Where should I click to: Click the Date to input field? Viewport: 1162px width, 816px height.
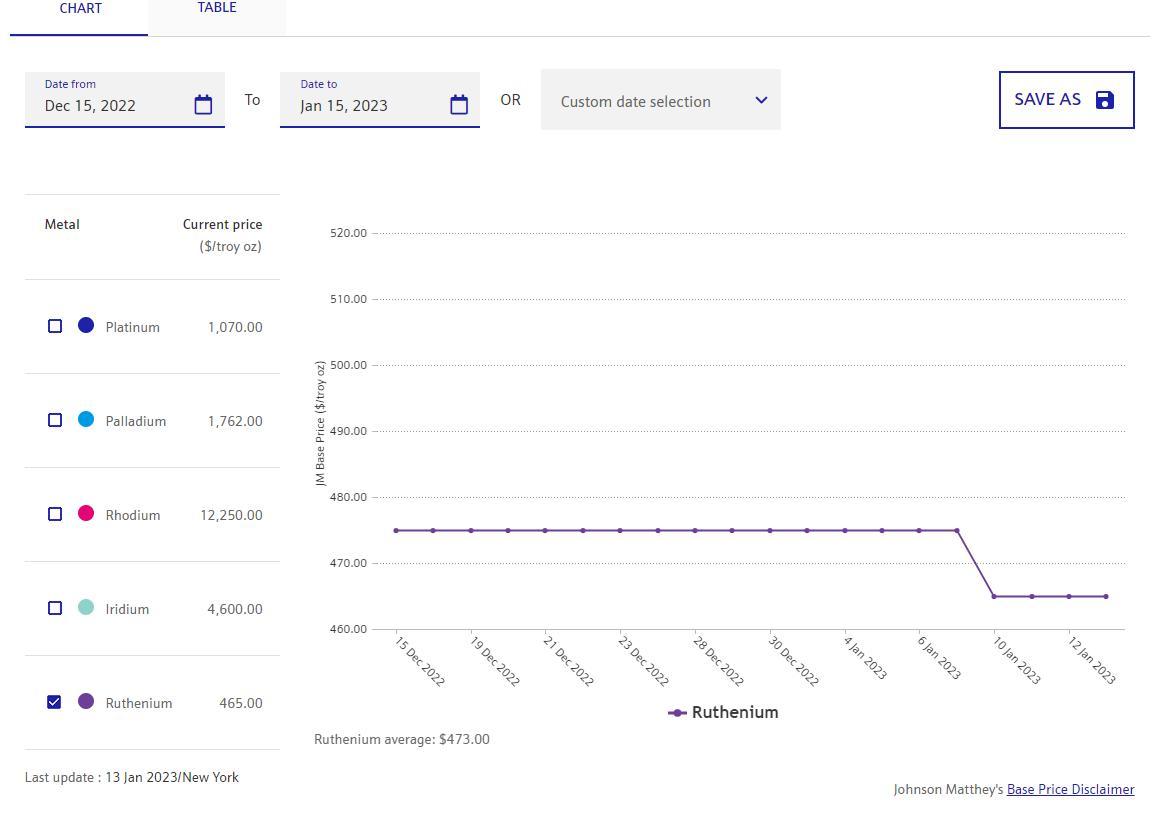[366, 105]
